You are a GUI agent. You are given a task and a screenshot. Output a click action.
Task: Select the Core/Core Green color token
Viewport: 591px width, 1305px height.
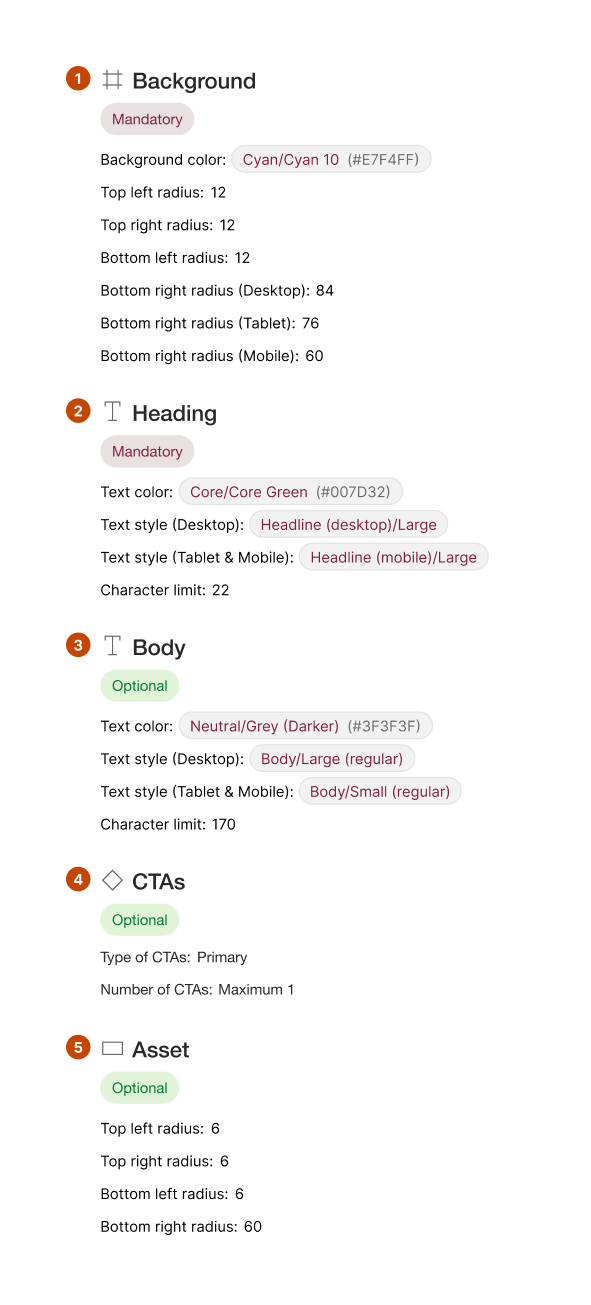291,492
